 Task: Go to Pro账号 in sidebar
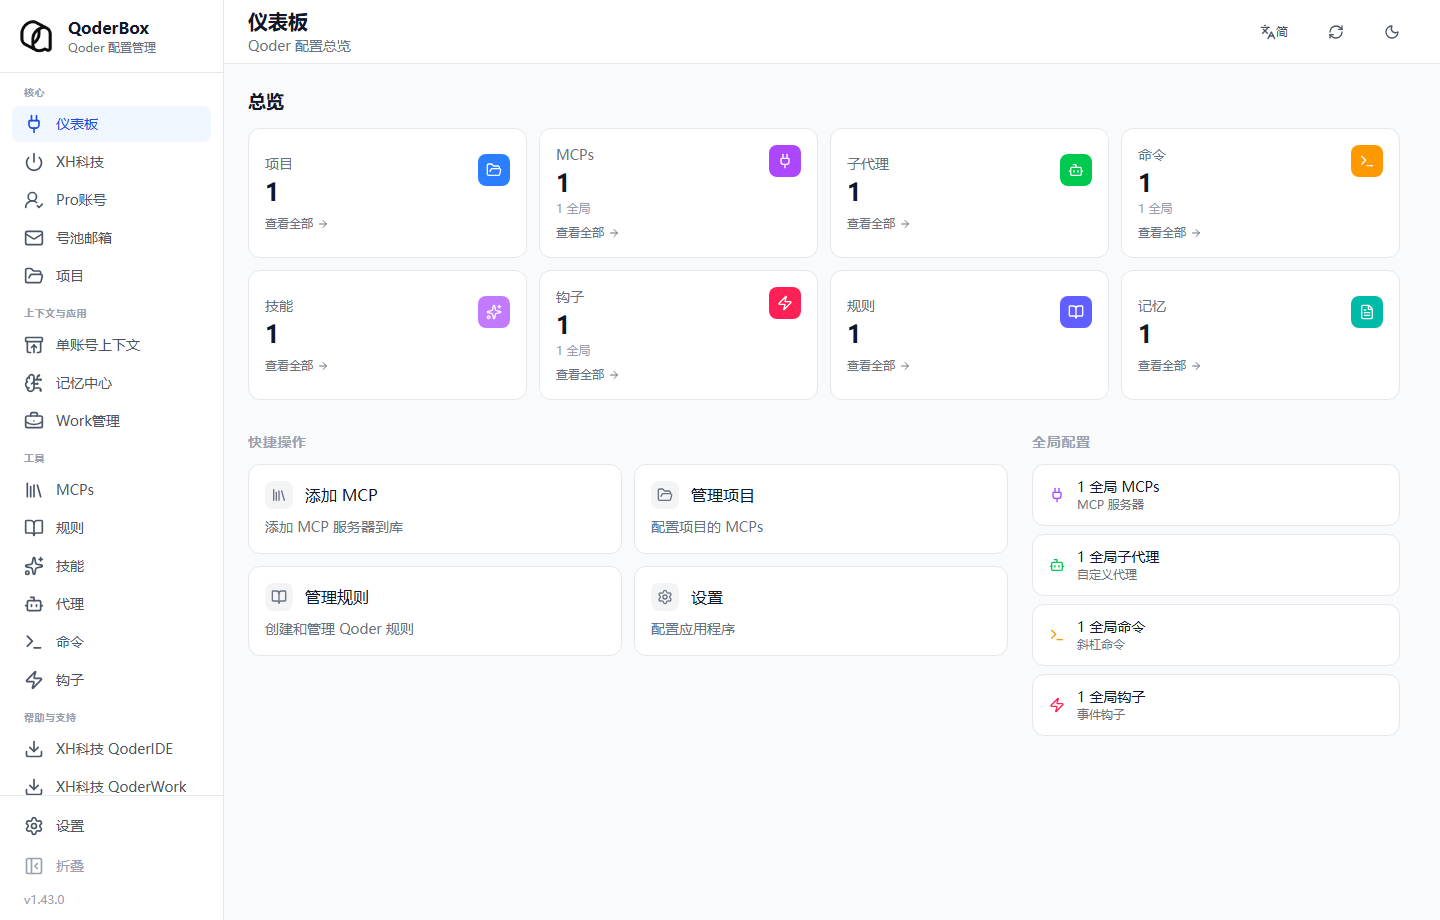point(111,200)
